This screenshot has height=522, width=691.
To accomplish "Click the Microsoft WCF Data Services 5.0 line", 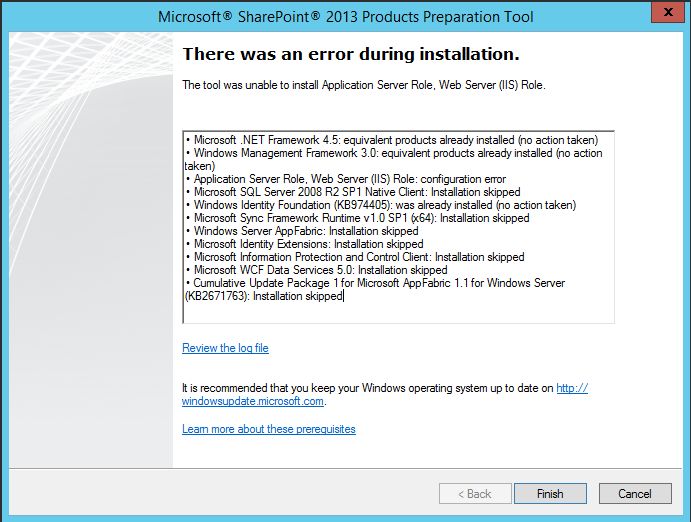I will 316,270.
